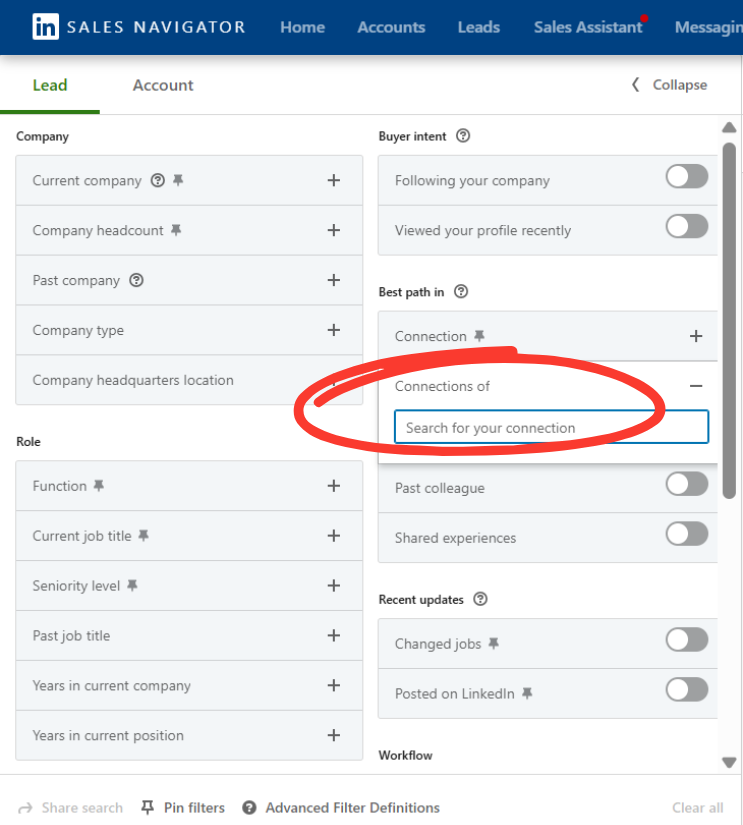The width and height of the screenshot is (743, 825).
Task: Click pin icon beside Posted on LinkedIn
Action: point(527,693)
